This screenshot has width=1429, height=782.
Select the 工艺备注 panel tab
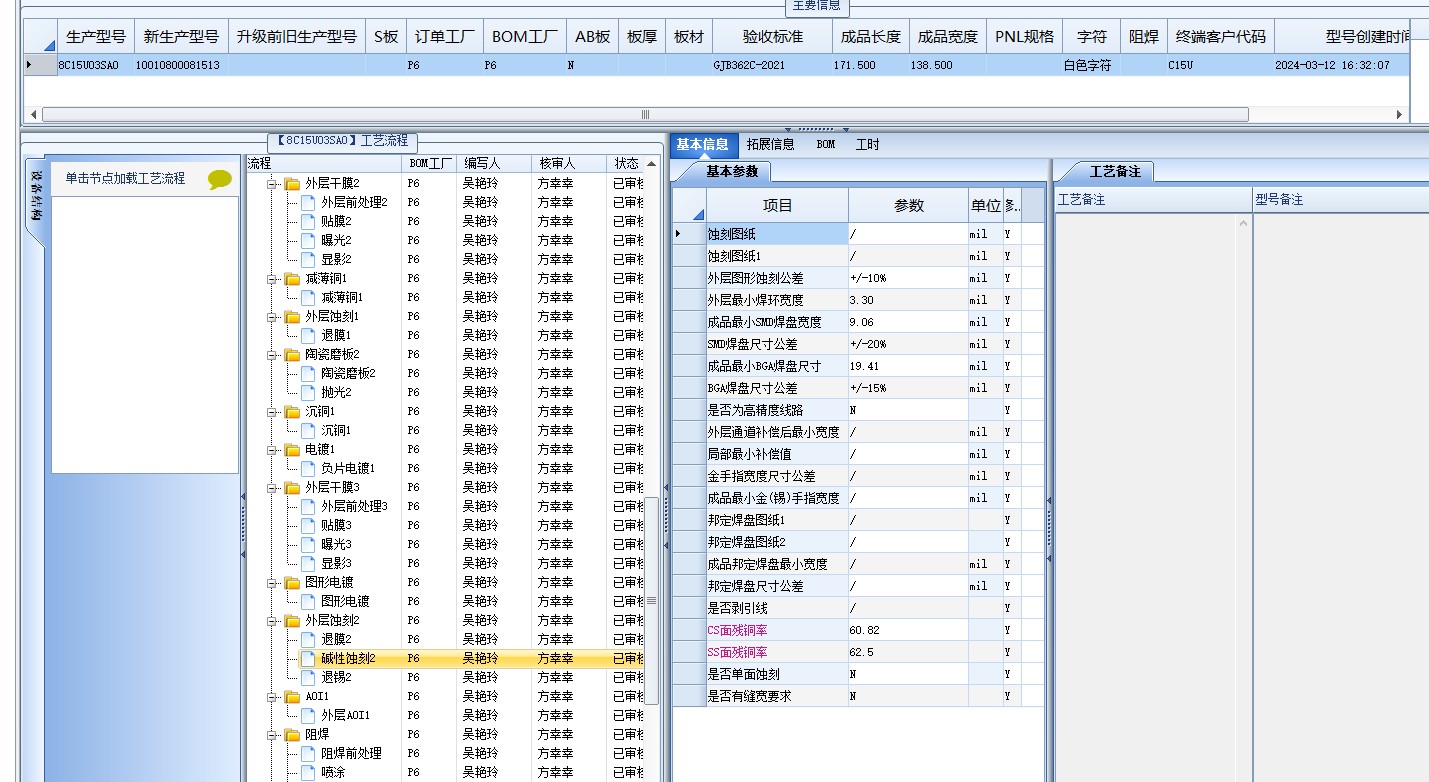coord(1114,171)
